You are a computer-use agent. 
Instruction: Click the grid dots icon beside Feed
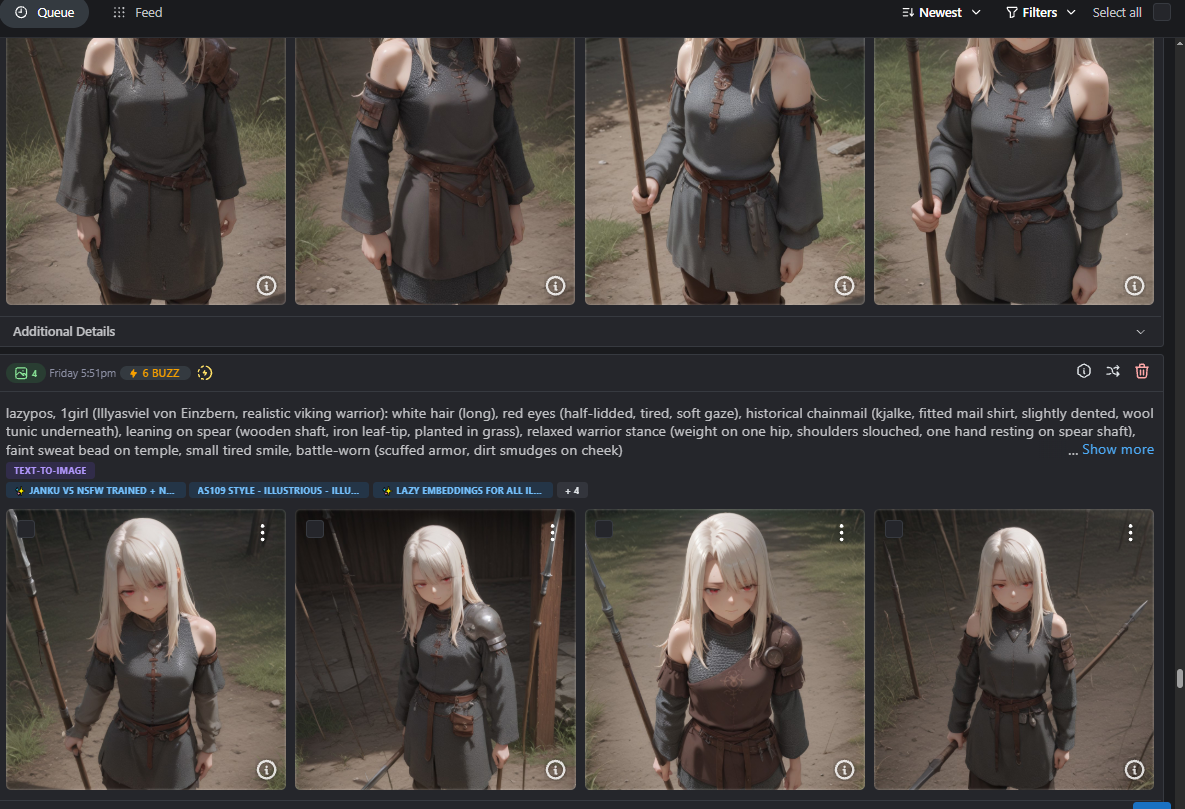119,12
